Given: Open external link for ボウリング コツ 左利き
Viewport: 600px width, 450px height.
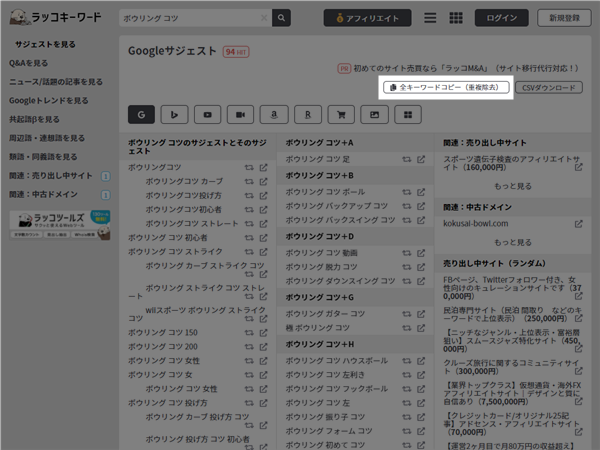Looking at the screenshot, I should coord(421,375).
